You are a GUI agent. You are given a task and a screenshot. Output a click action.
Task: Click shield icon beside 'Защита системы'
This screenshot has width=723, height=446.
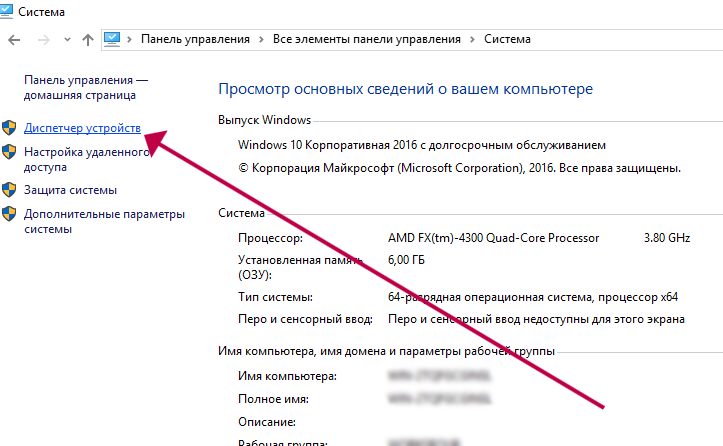pos(9,189)
